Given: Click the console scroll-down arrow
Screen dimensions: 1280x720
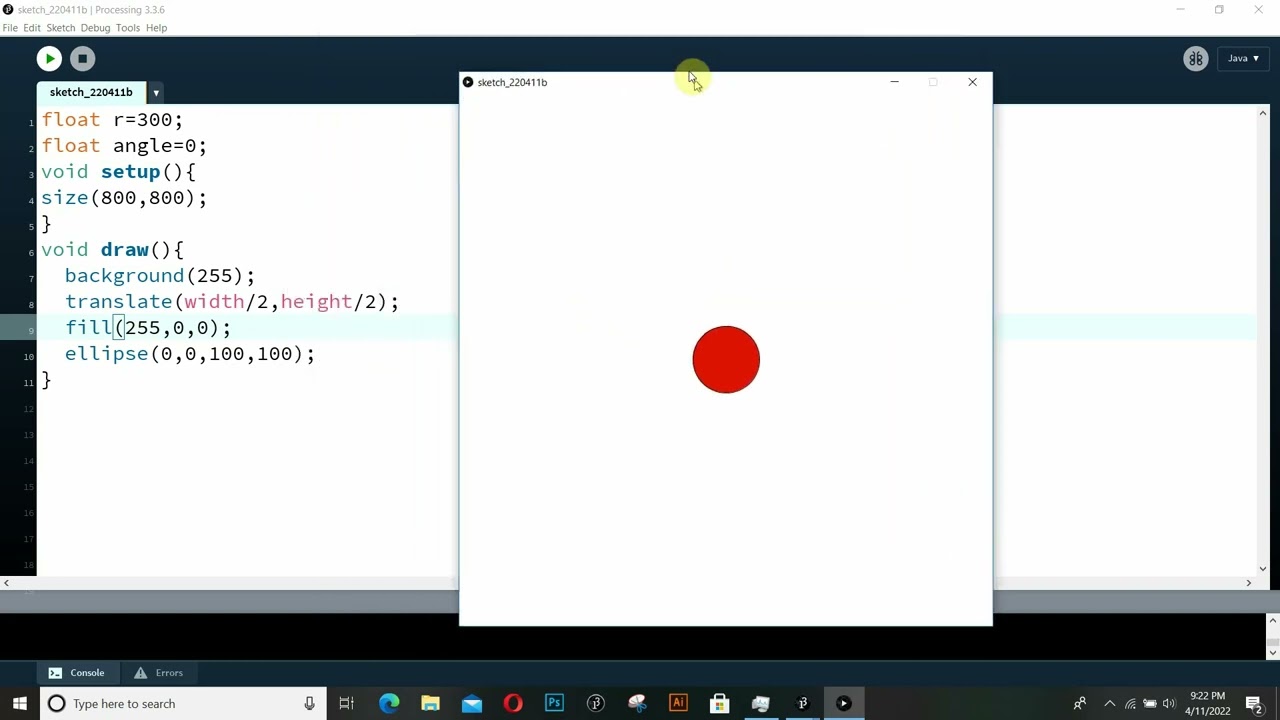Looking at the screenshot, I should [1273, 652].
